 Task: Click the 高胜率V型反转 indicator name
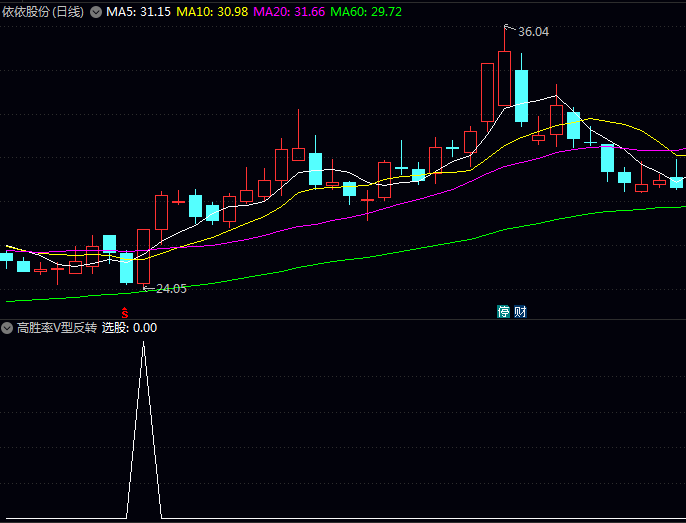tap(56, 328)
